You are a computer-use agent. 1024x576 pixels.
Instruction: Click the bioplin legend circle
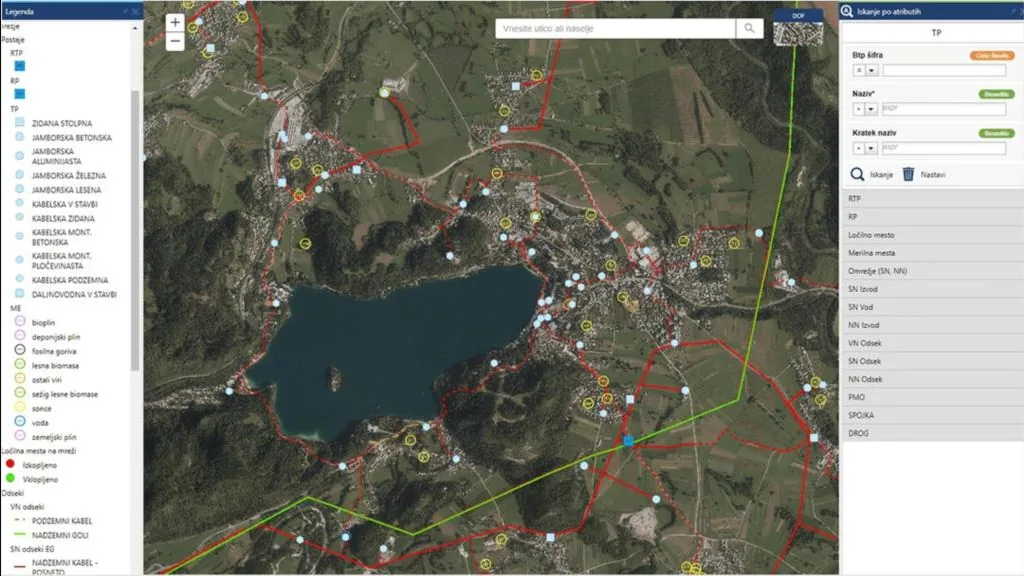click(20, 321)
